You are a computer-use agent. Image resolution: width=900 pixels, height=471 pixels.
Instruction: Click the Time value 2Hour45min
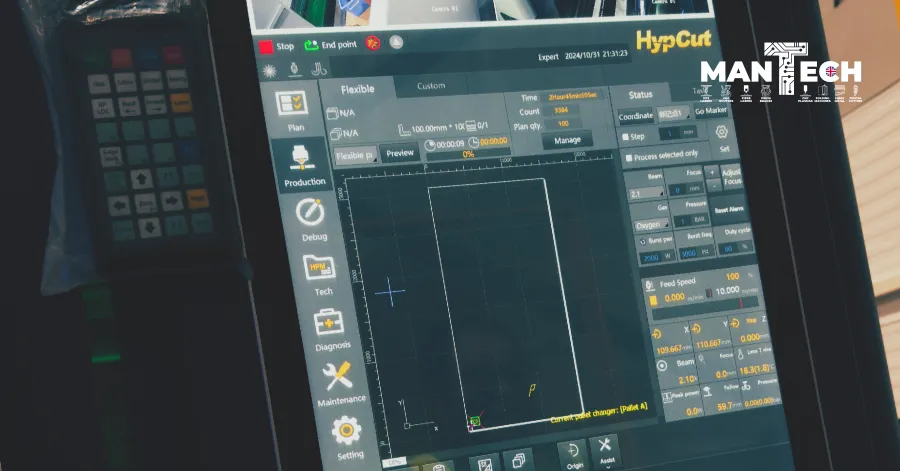[x=572, y=95]
